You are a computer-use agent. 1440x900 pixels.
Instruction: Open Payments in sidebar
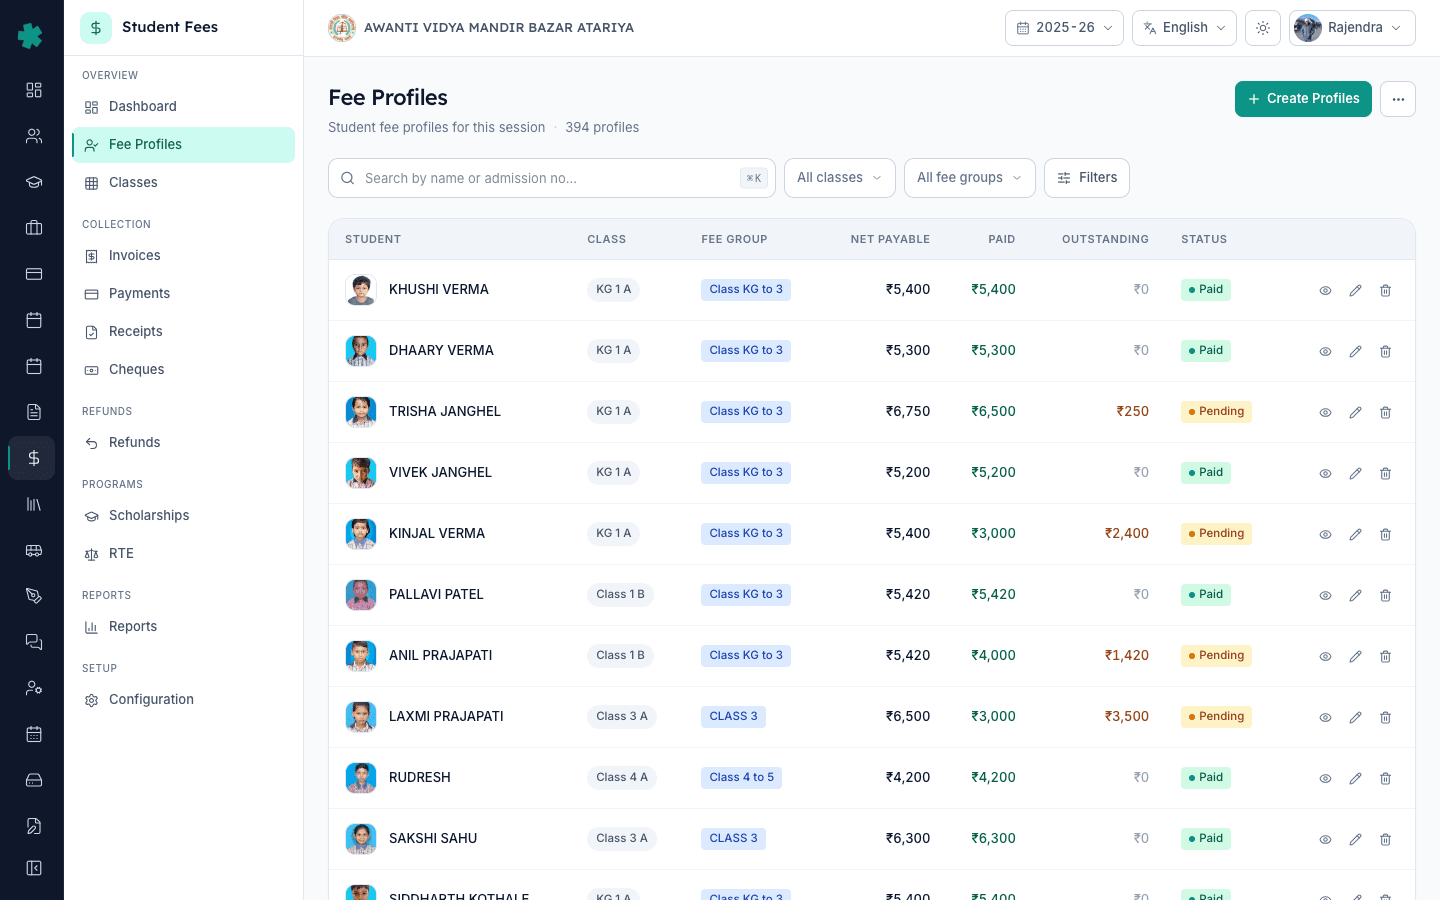(x=183, y=294)
